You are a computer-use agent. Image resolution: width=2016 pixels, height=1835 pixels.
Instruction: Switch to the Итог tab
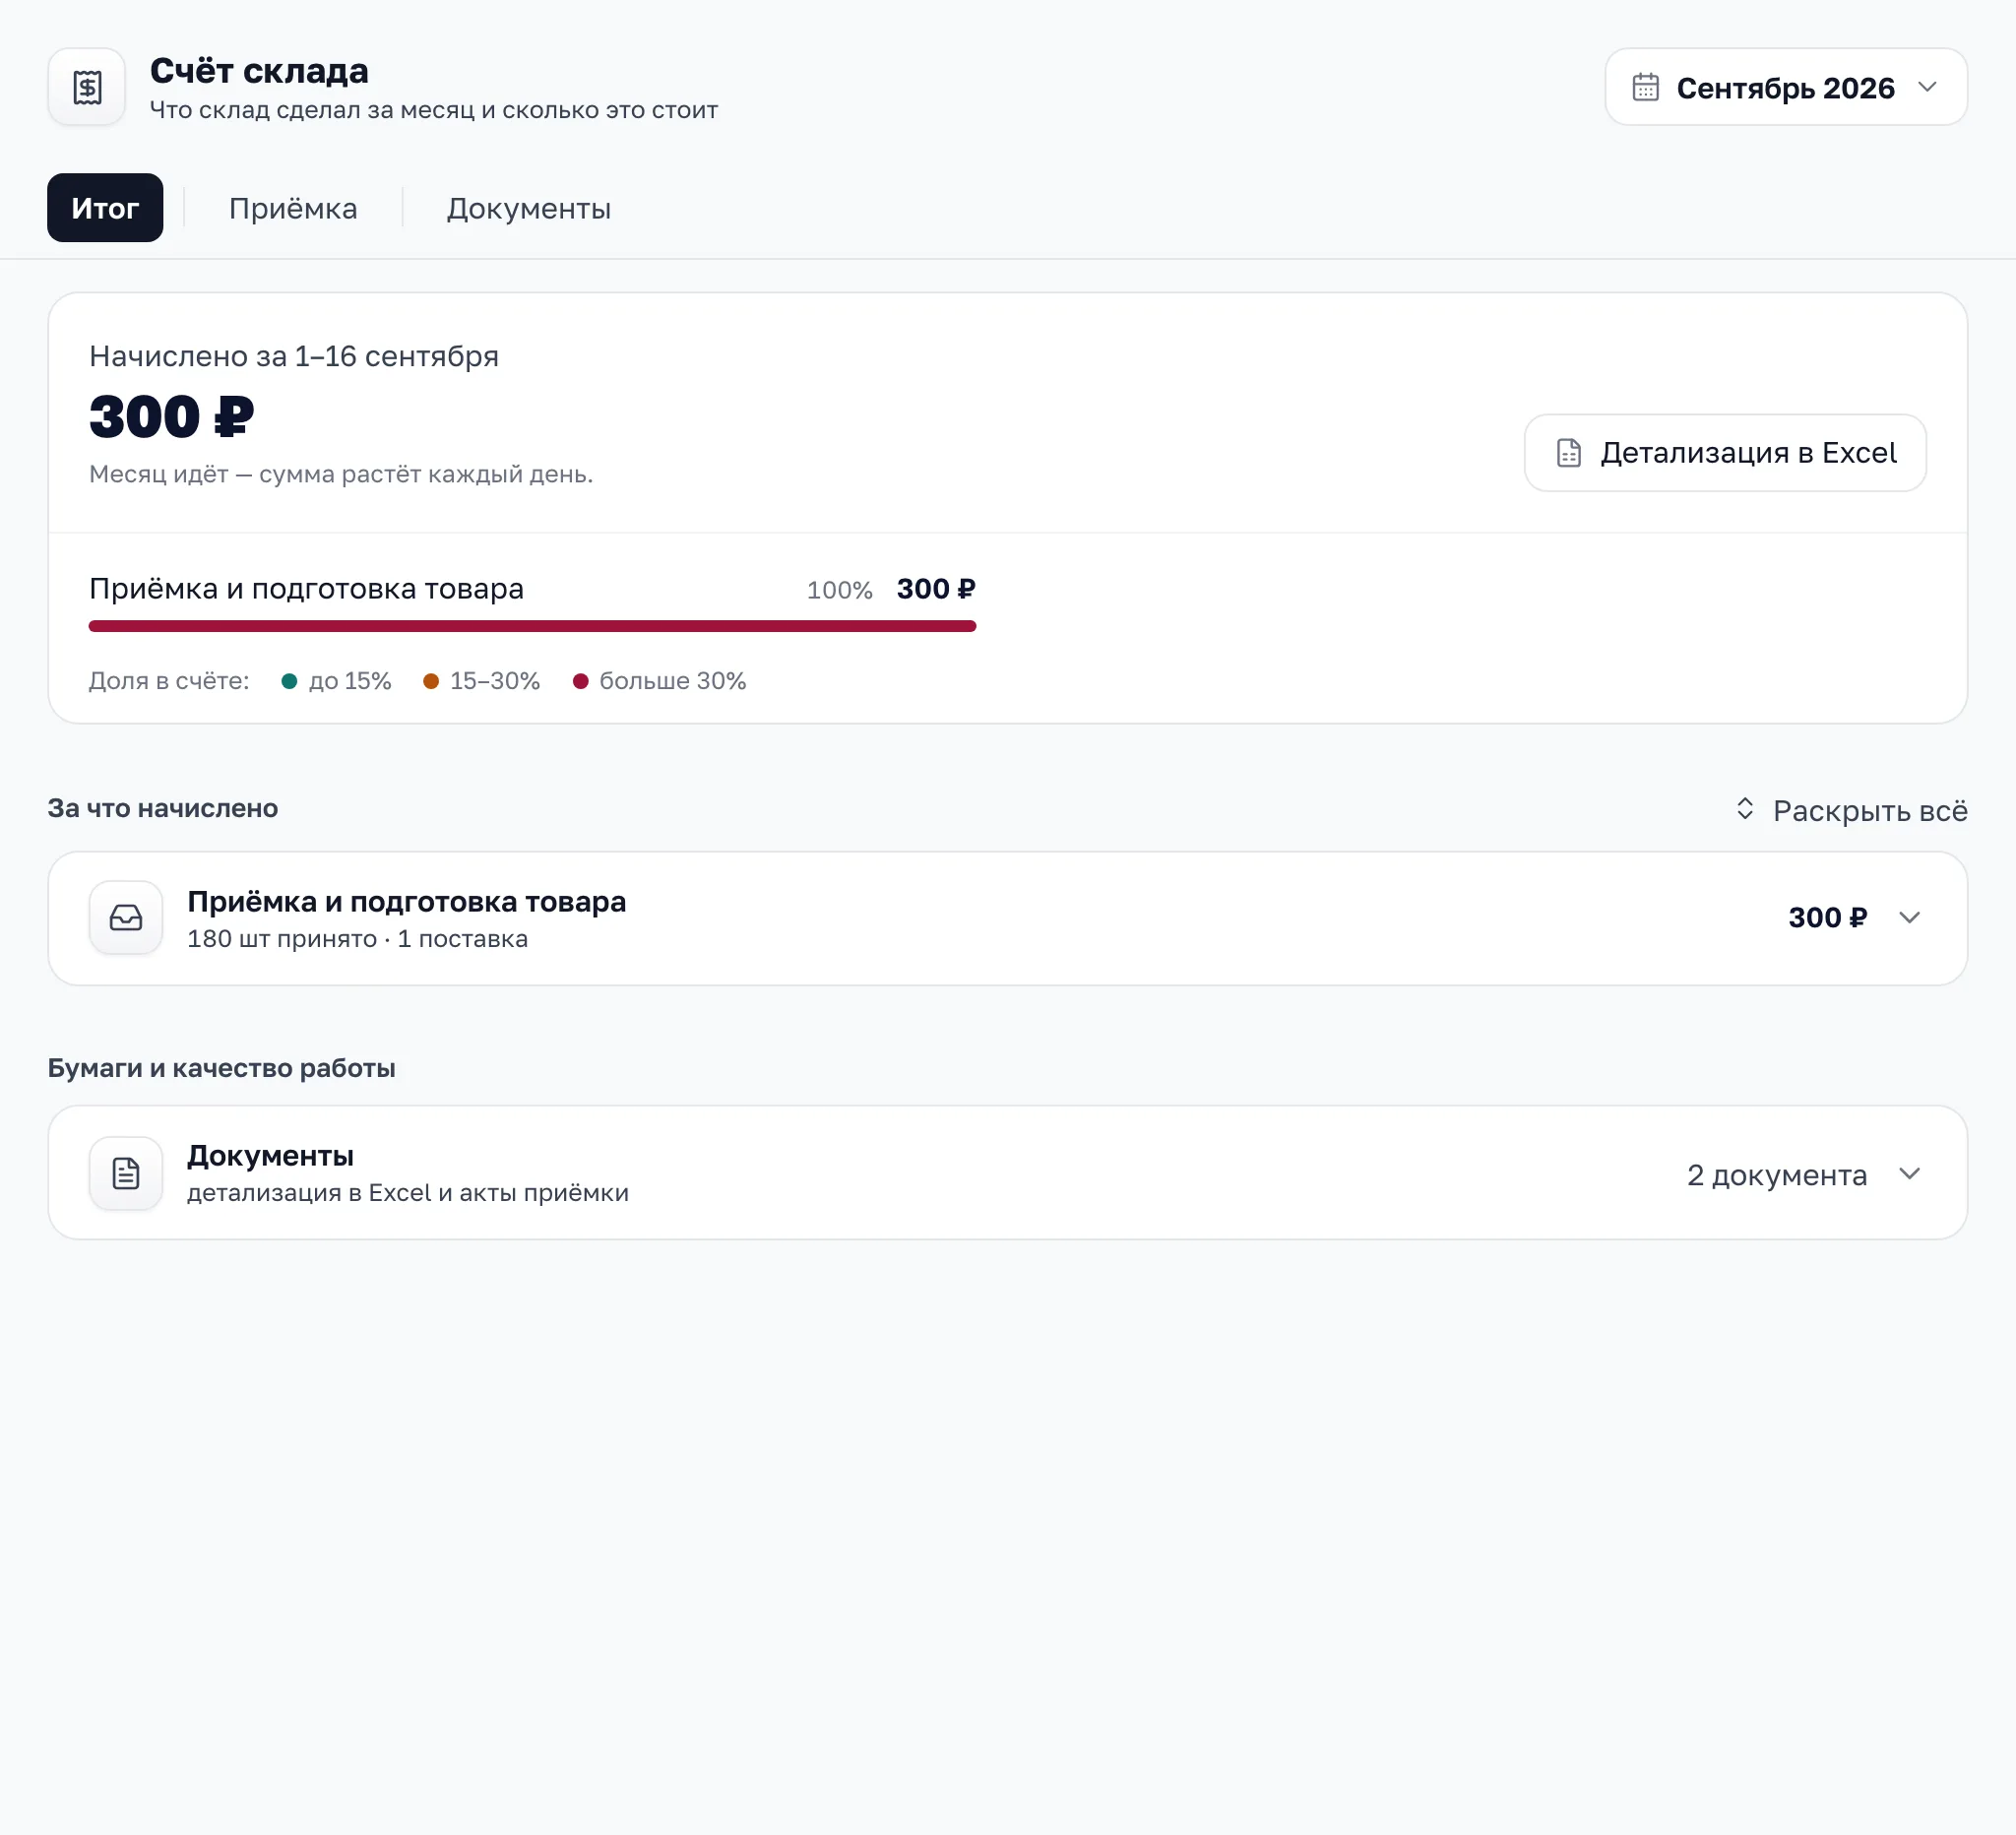point(105,208)
